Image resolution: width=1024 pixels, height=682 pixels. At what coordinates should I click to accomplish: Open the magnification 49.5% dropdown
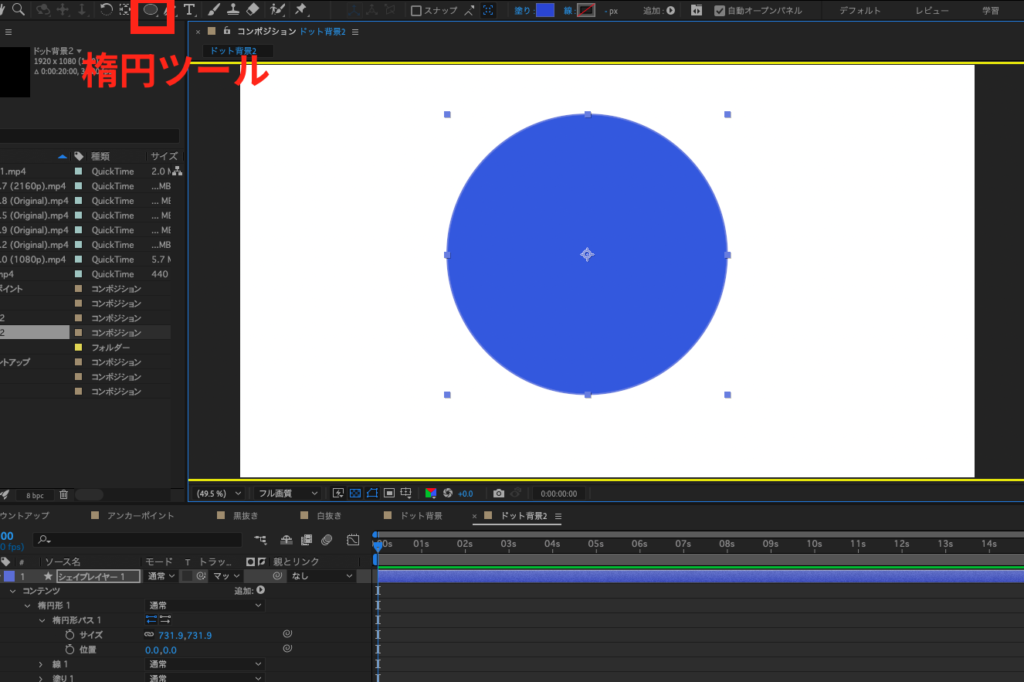point(218,493)
